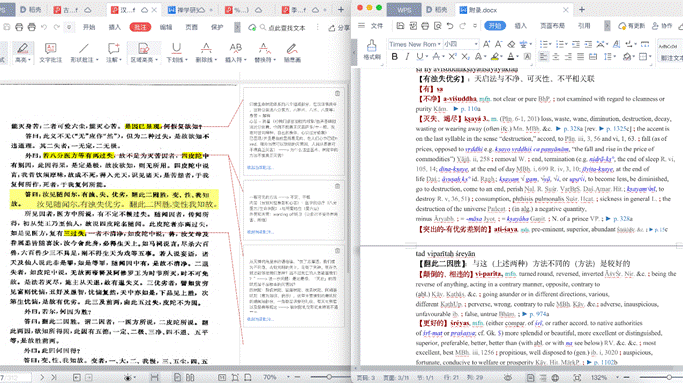Viewport: 683px width, 383px height.
Task: Expand highlighter options arrow in PDF ribbon
Action: (x=29, y=60)
